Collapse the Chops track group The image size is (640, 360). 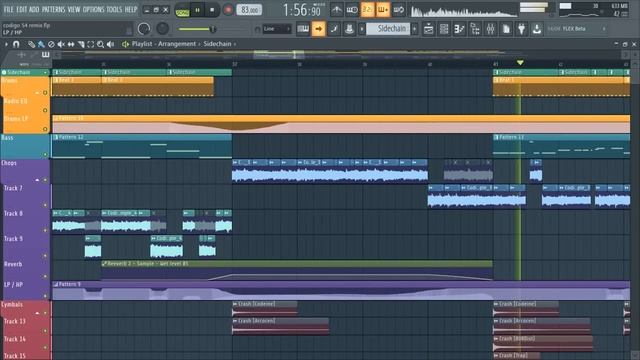(x=37, y=180)
